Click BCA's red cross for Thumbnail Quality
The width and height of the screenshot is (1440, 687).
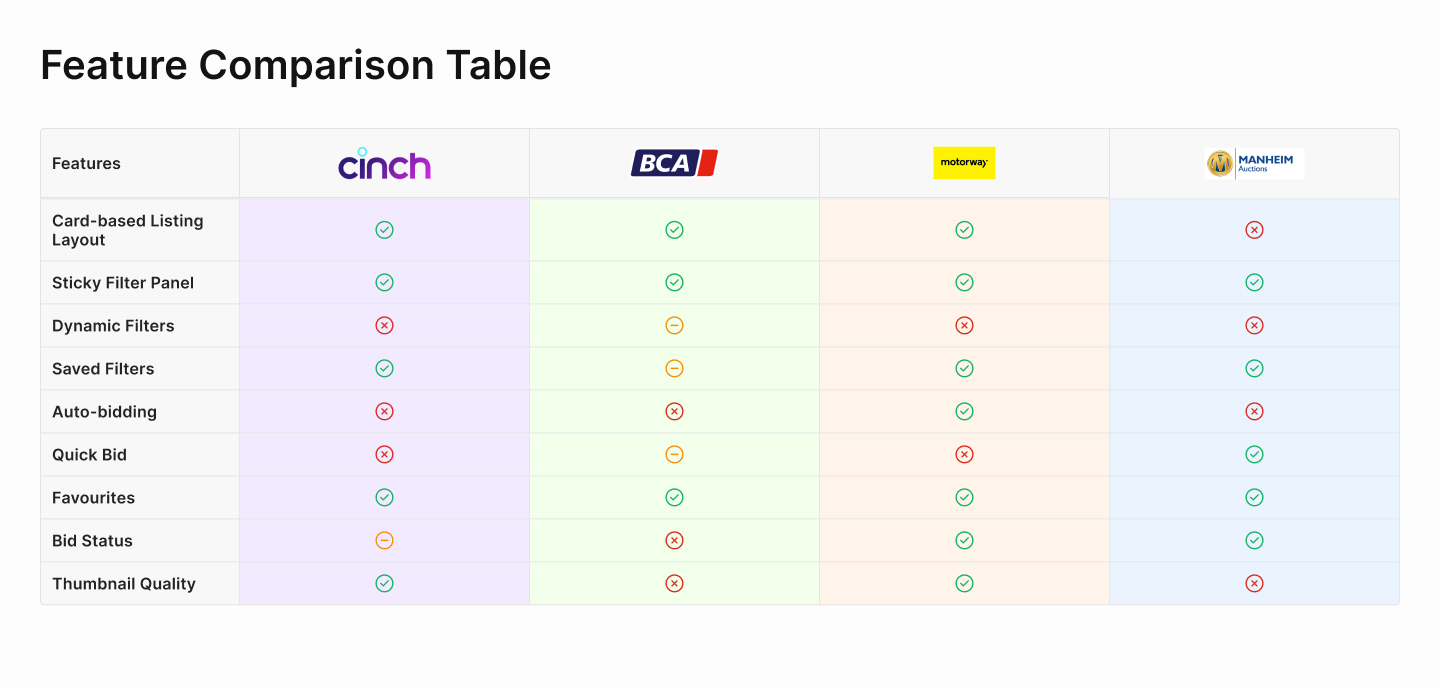tap(674, 584)
